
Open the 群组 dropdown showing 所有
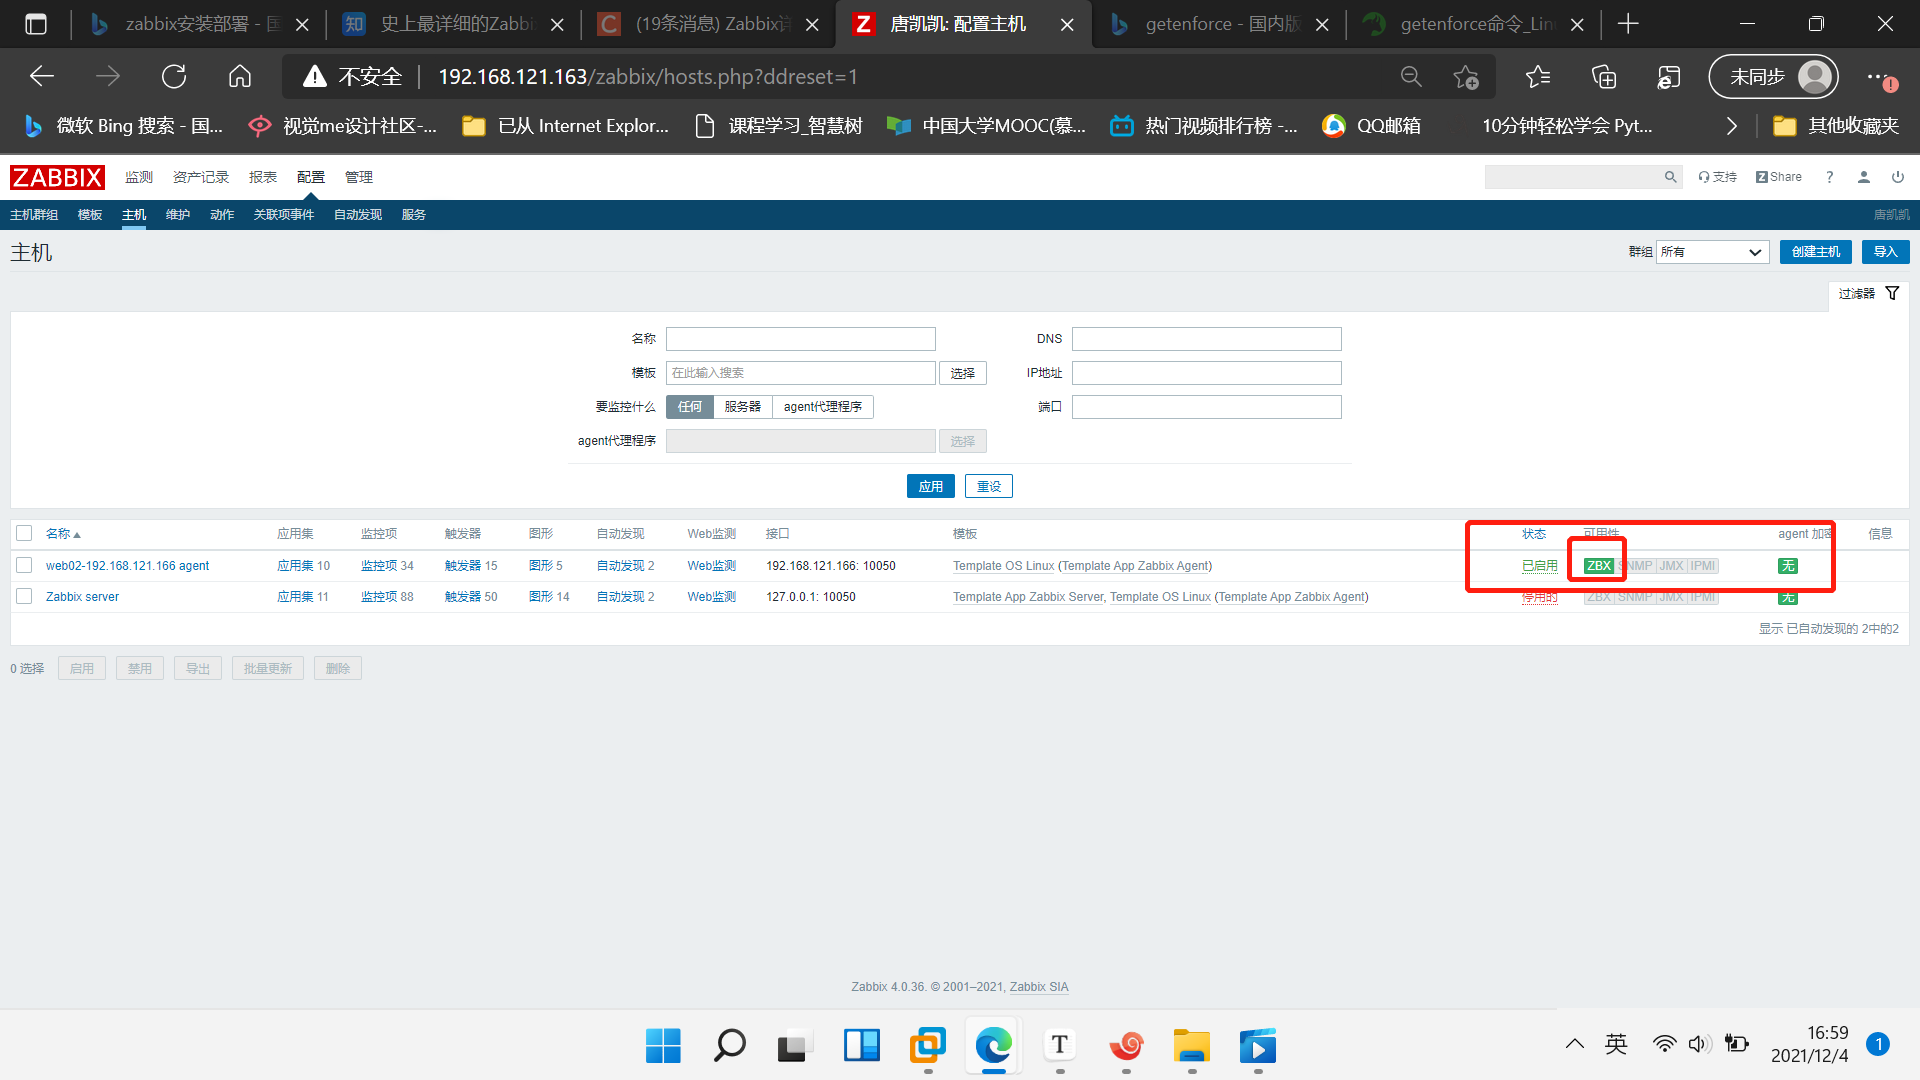point(1713,252)
